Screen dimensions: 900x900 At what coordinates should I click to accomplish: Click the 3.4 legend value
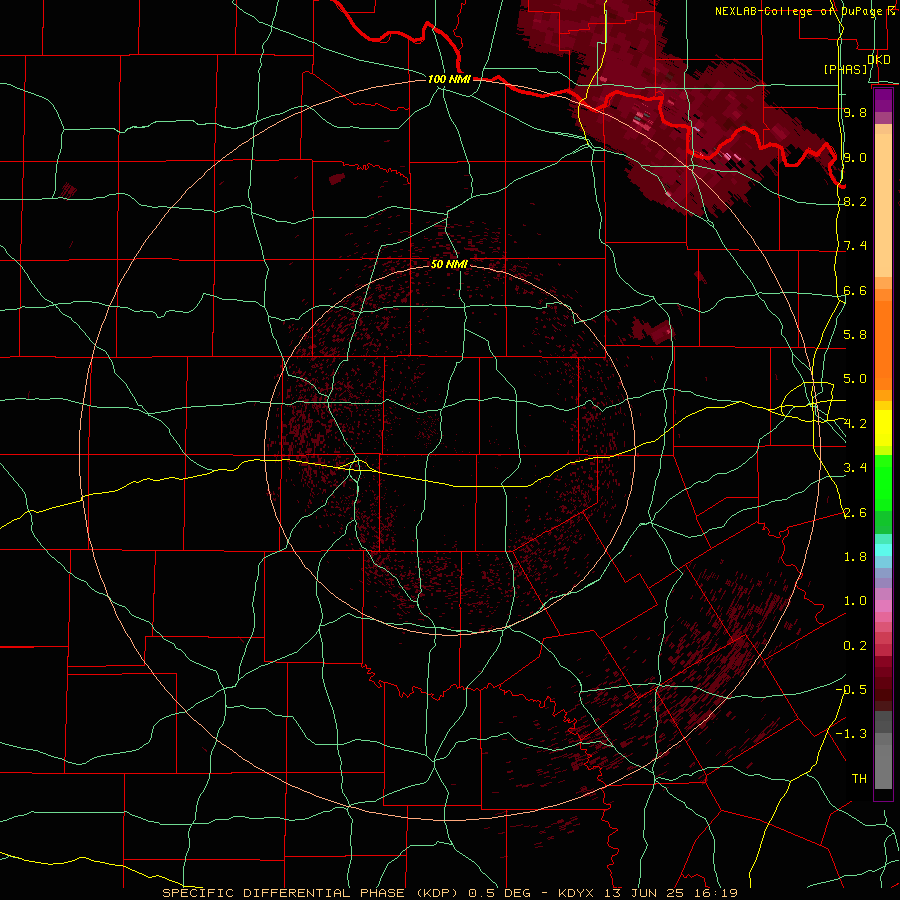[855, 468]
